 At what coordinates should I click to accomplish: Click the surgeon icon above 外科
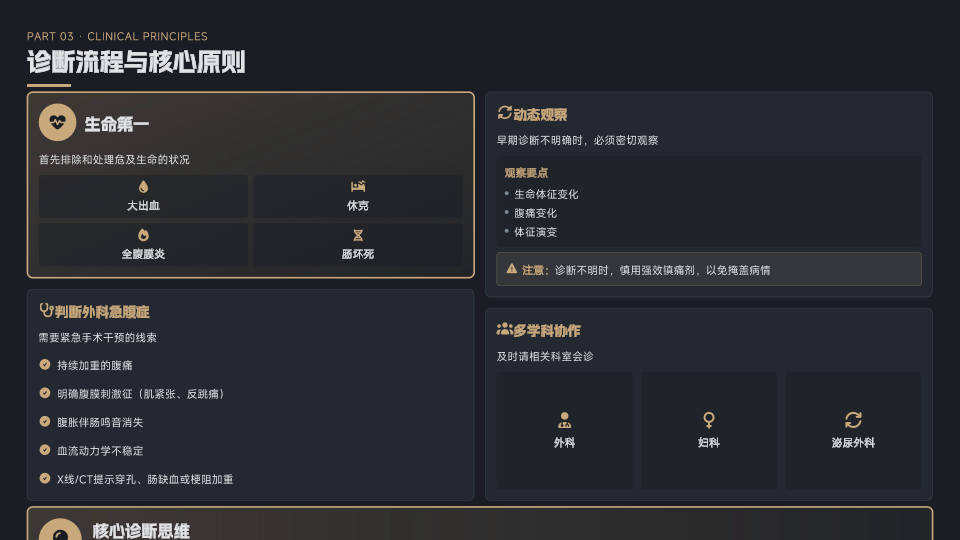click(x=565, y=420)
